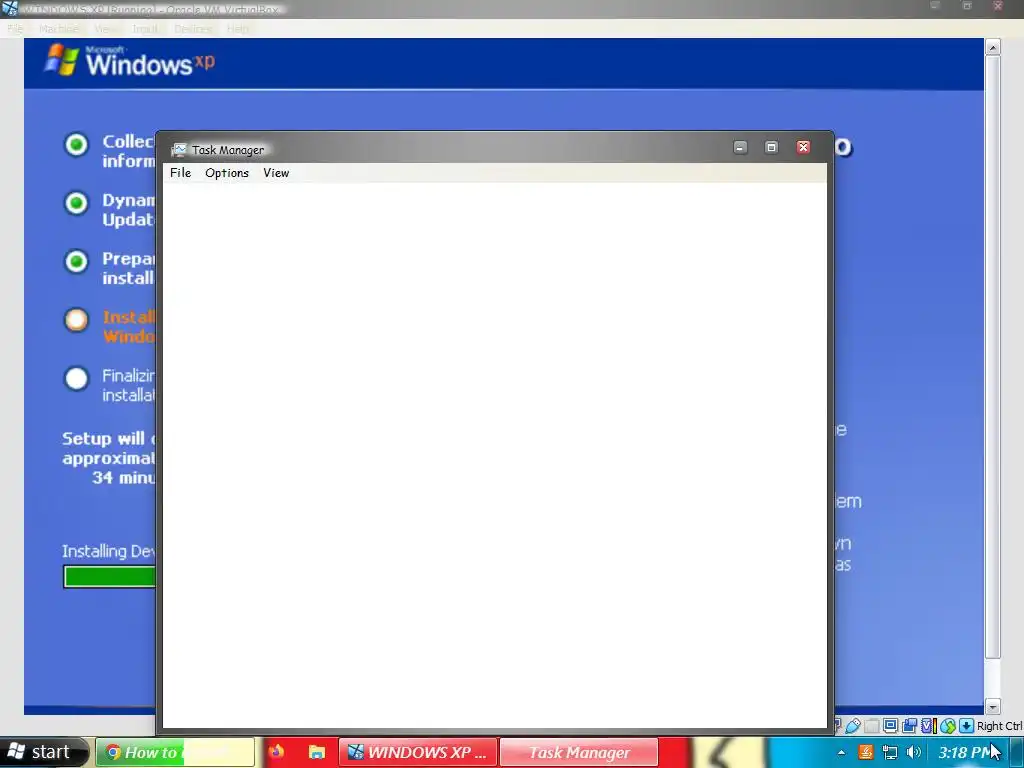Open VirtualBox Machine menu

tap(59, 29)
